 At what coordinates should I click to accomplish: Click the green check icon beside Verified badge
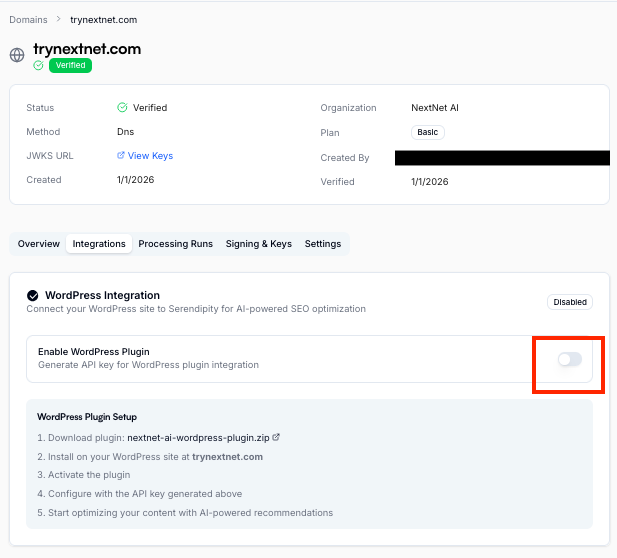[38, 65]
